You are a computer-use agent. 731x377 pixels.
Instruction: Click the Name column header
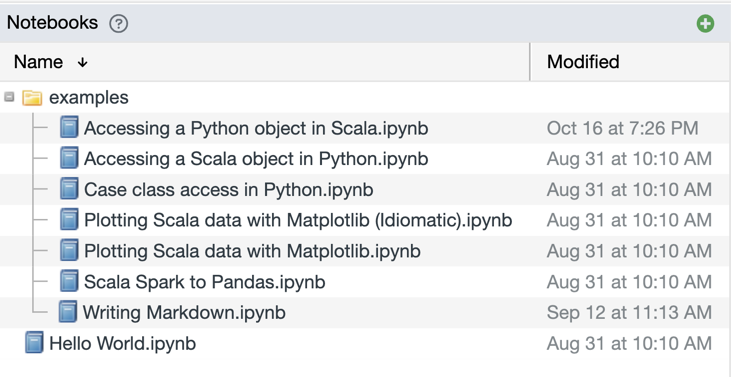[x=38, y=62]
